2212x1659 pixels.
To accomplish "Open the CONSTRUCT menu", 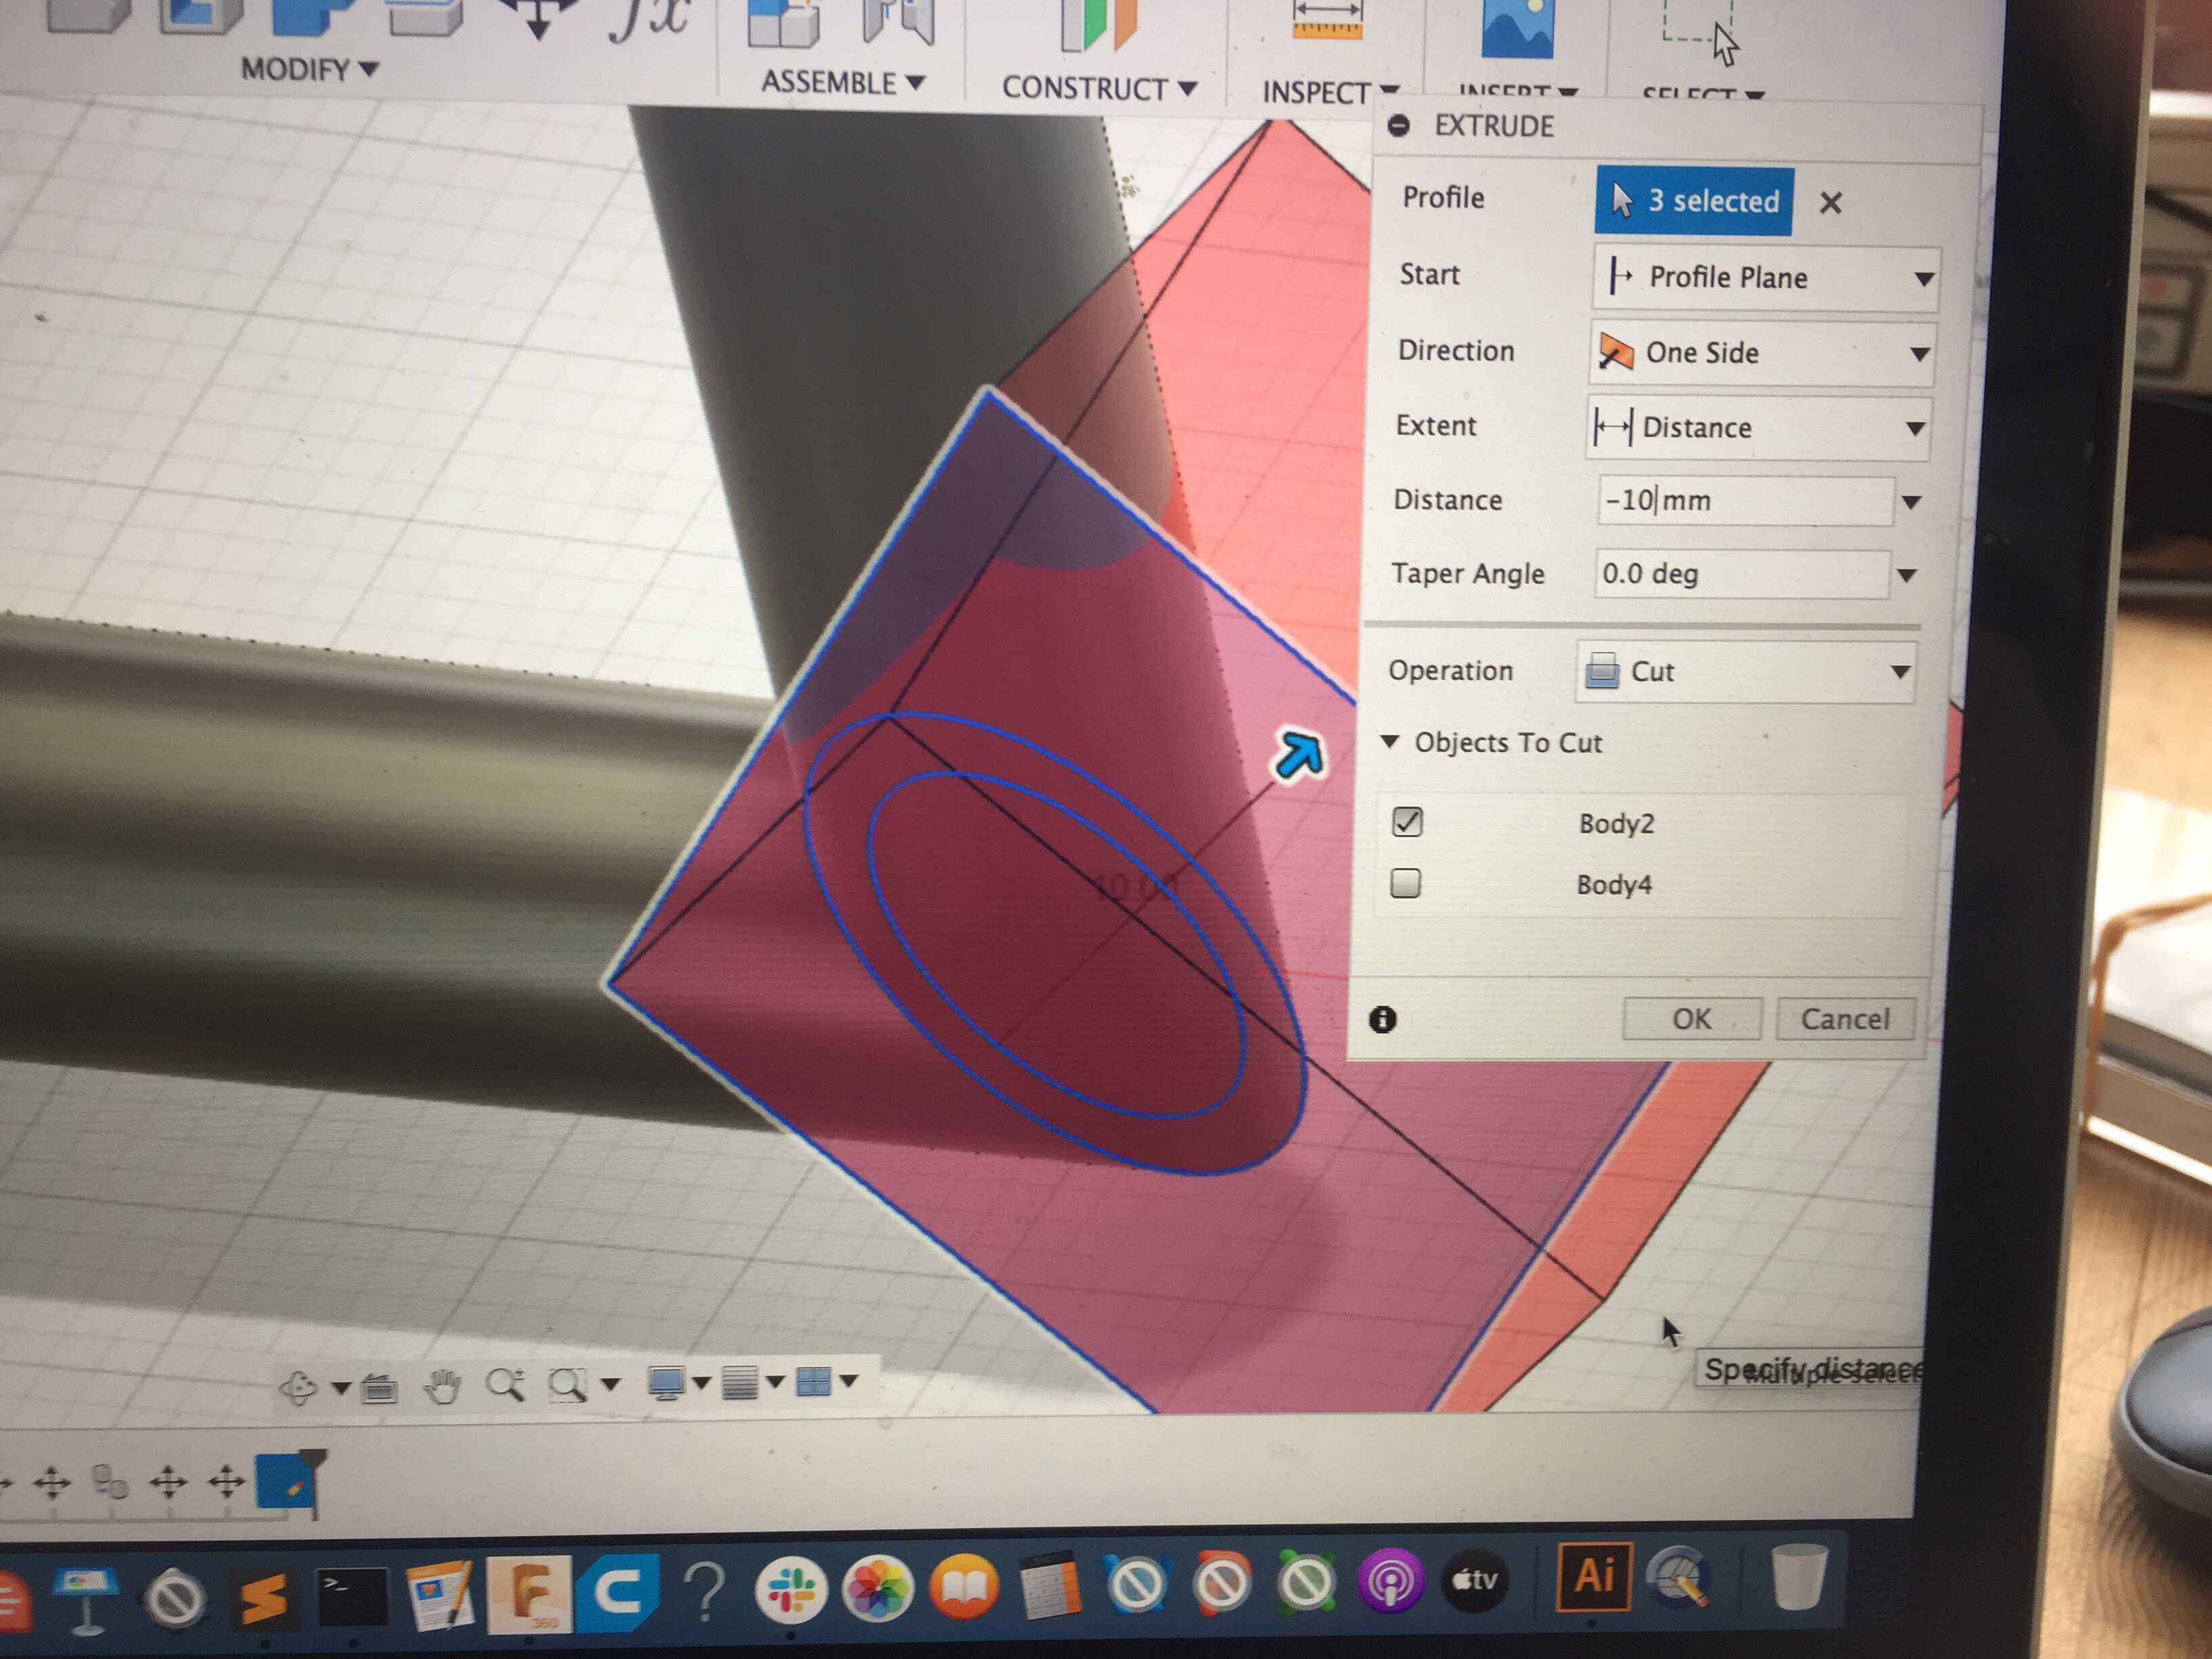I will [1098, 88].
